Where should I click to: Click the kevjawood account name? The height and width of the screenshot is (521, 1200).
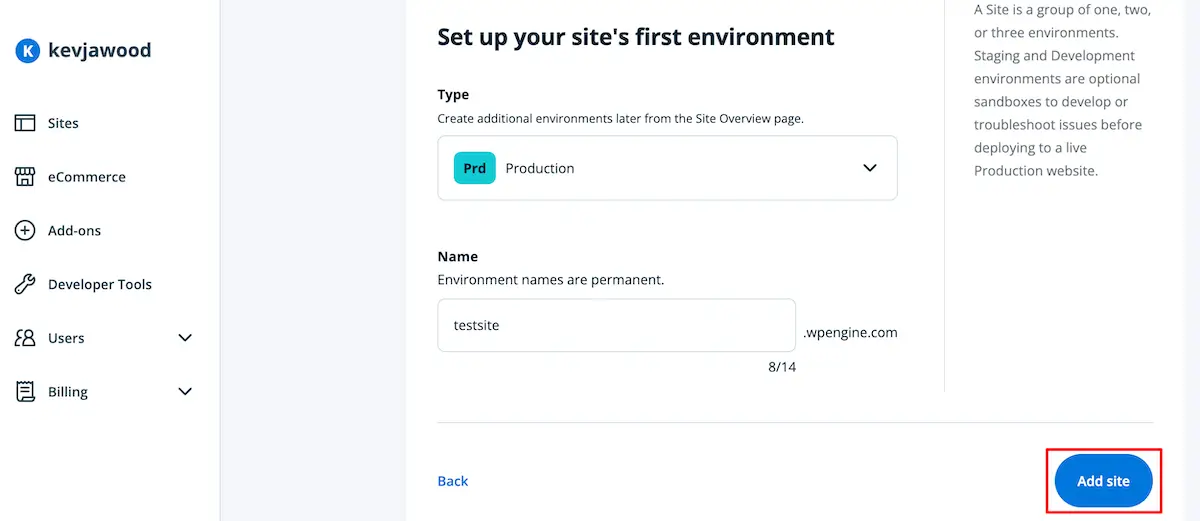pyautogui.click(x=100, y=51)
